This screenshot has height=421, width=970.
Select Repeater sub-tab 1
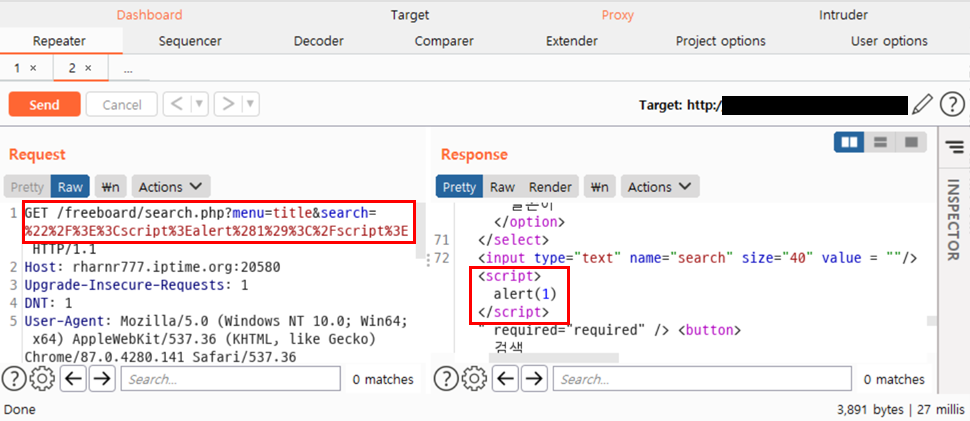(18, 68)
